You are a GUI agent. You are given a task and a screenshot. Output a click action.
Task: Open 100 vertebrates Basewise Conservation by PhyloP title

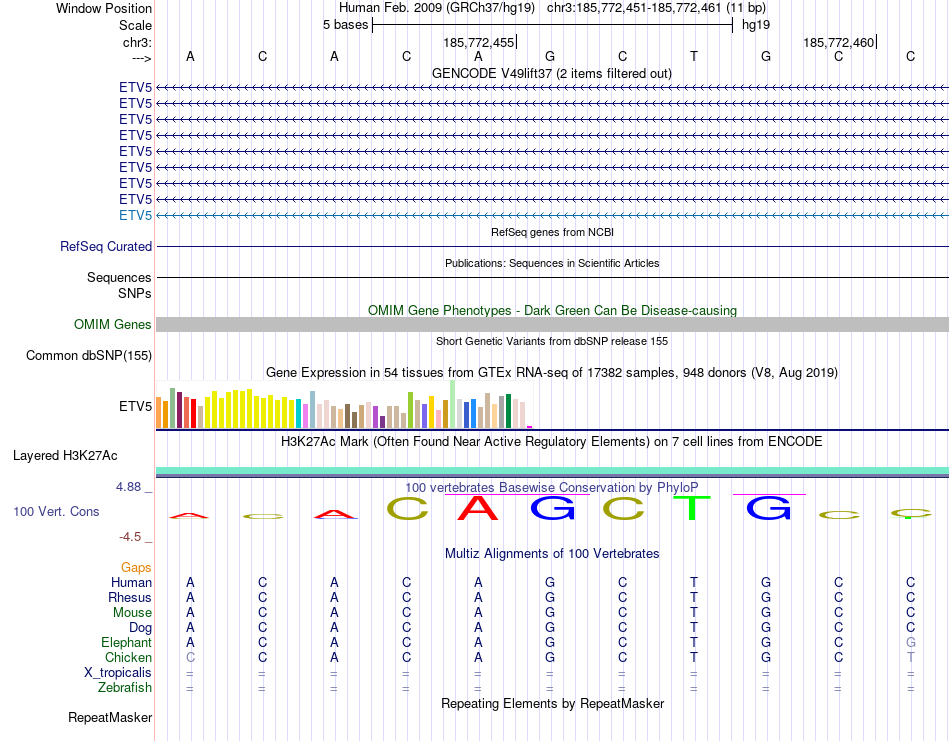(x=552, y=487)
